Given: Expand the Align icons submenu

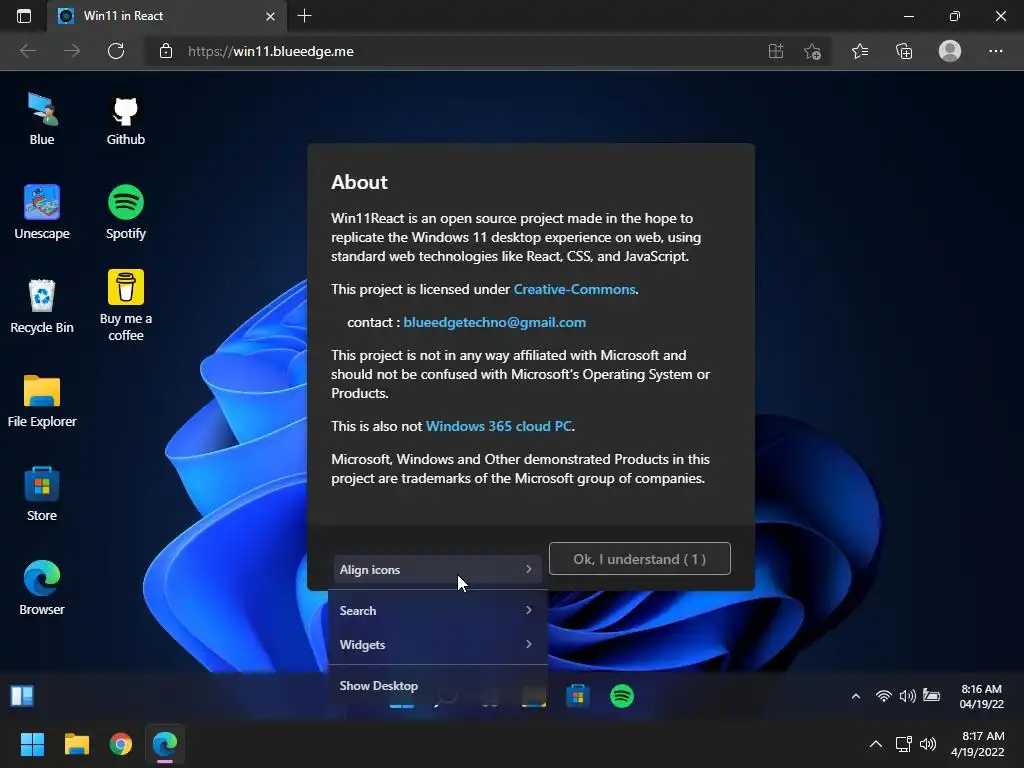Looking at the screenshot, I should coord(437,569).
